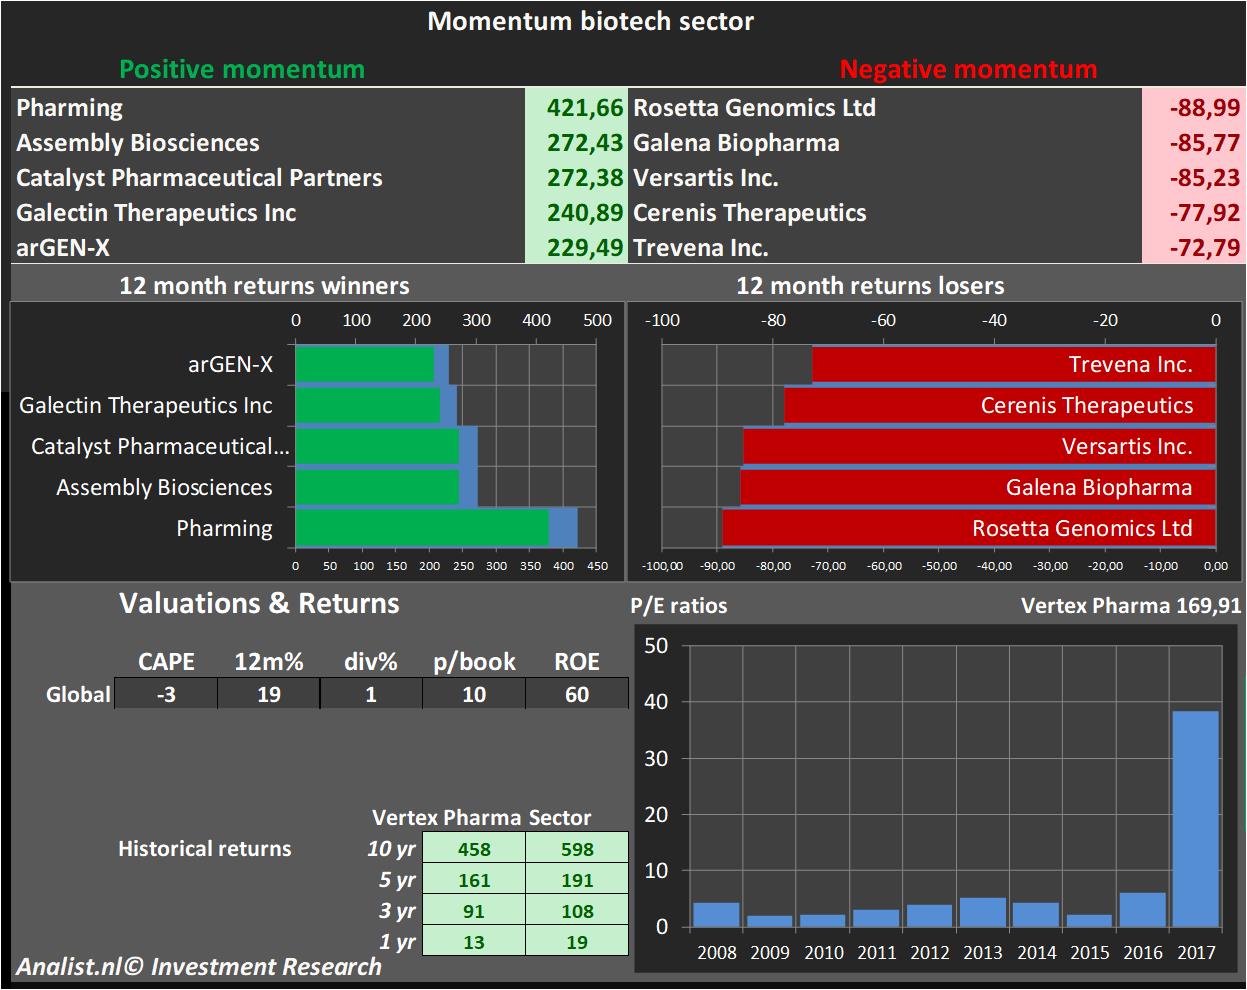Image resolution: width=1247 pixels, height=990 pixels.
Task: Click the ROE value cell showing 60
Action: (x=576, y=694)
